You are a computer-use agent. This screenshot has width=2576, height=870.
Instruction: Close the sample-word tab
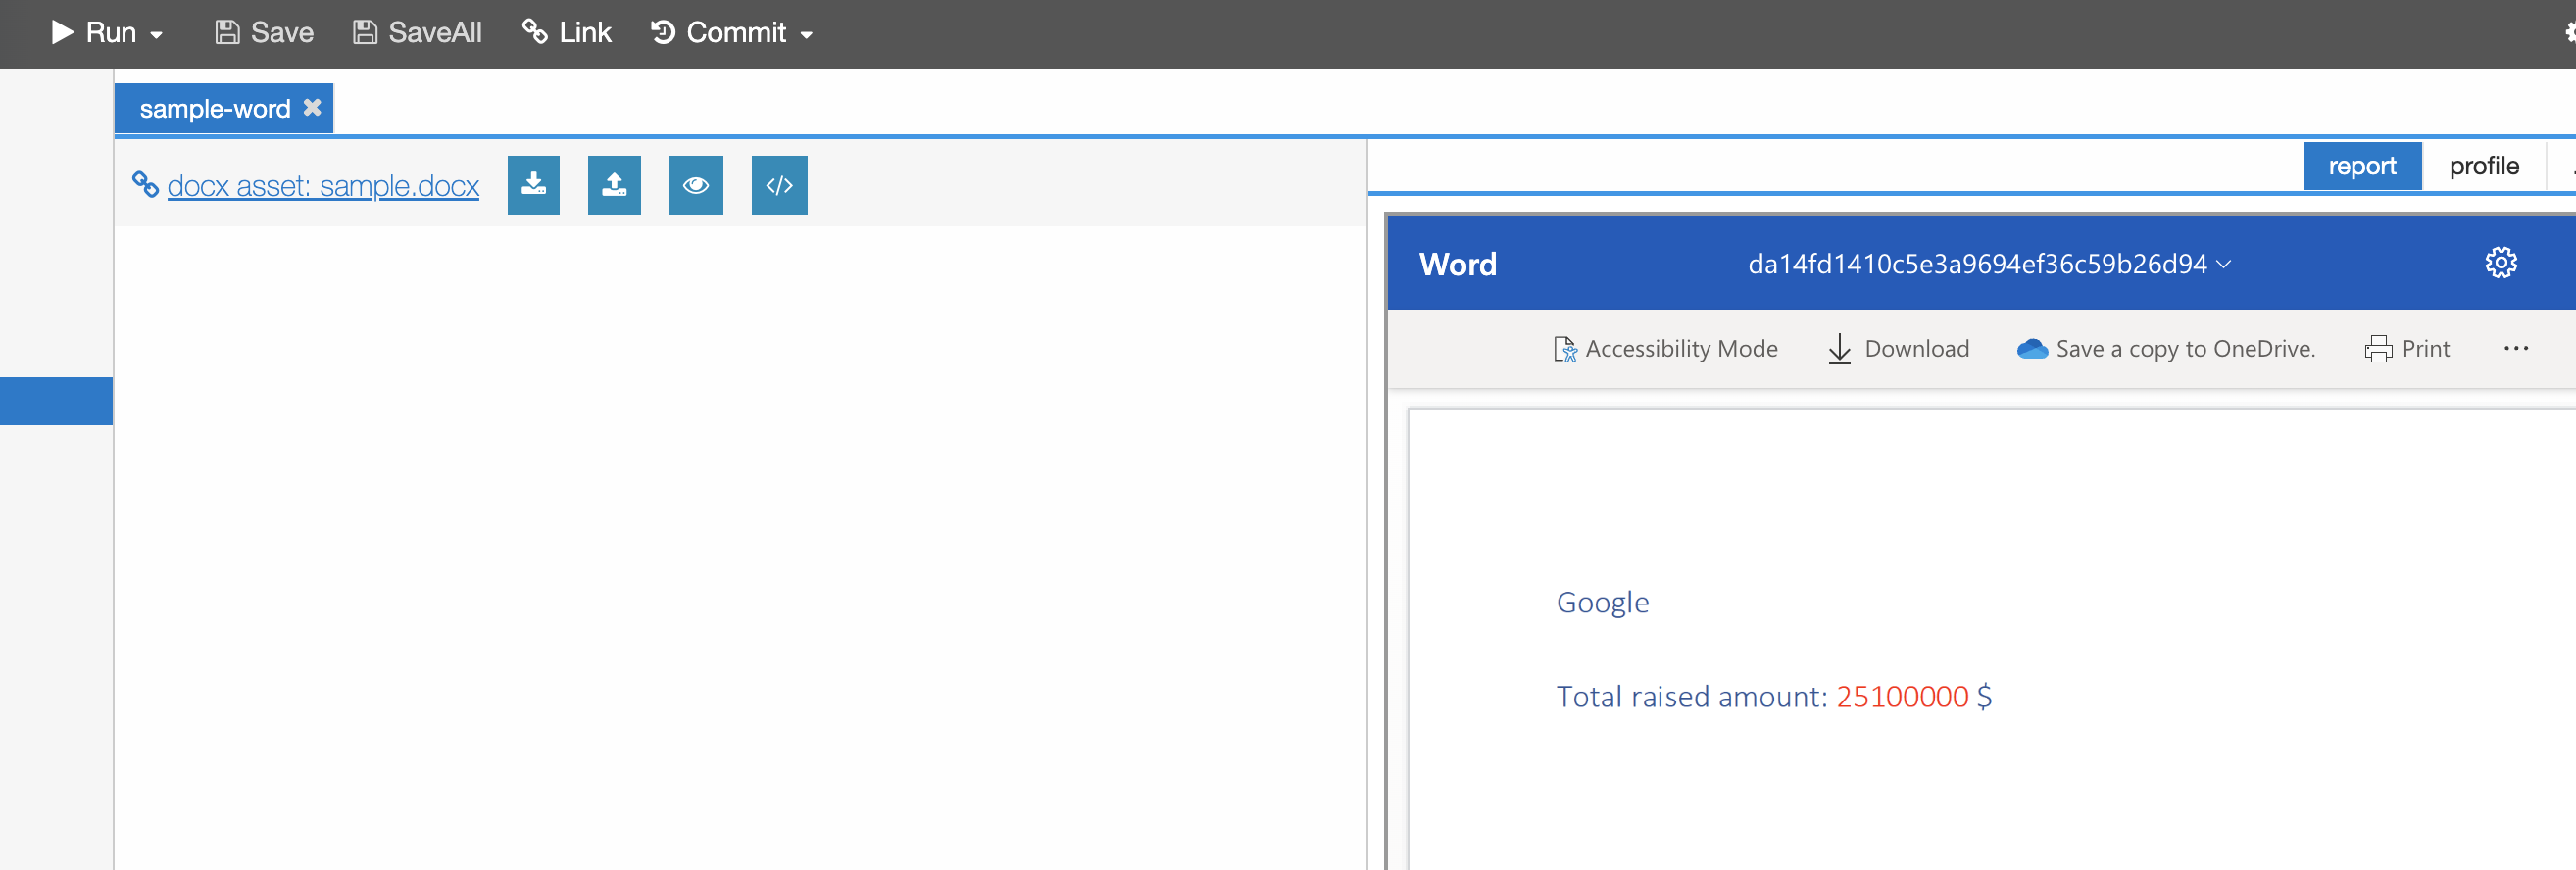coord(313,107)
